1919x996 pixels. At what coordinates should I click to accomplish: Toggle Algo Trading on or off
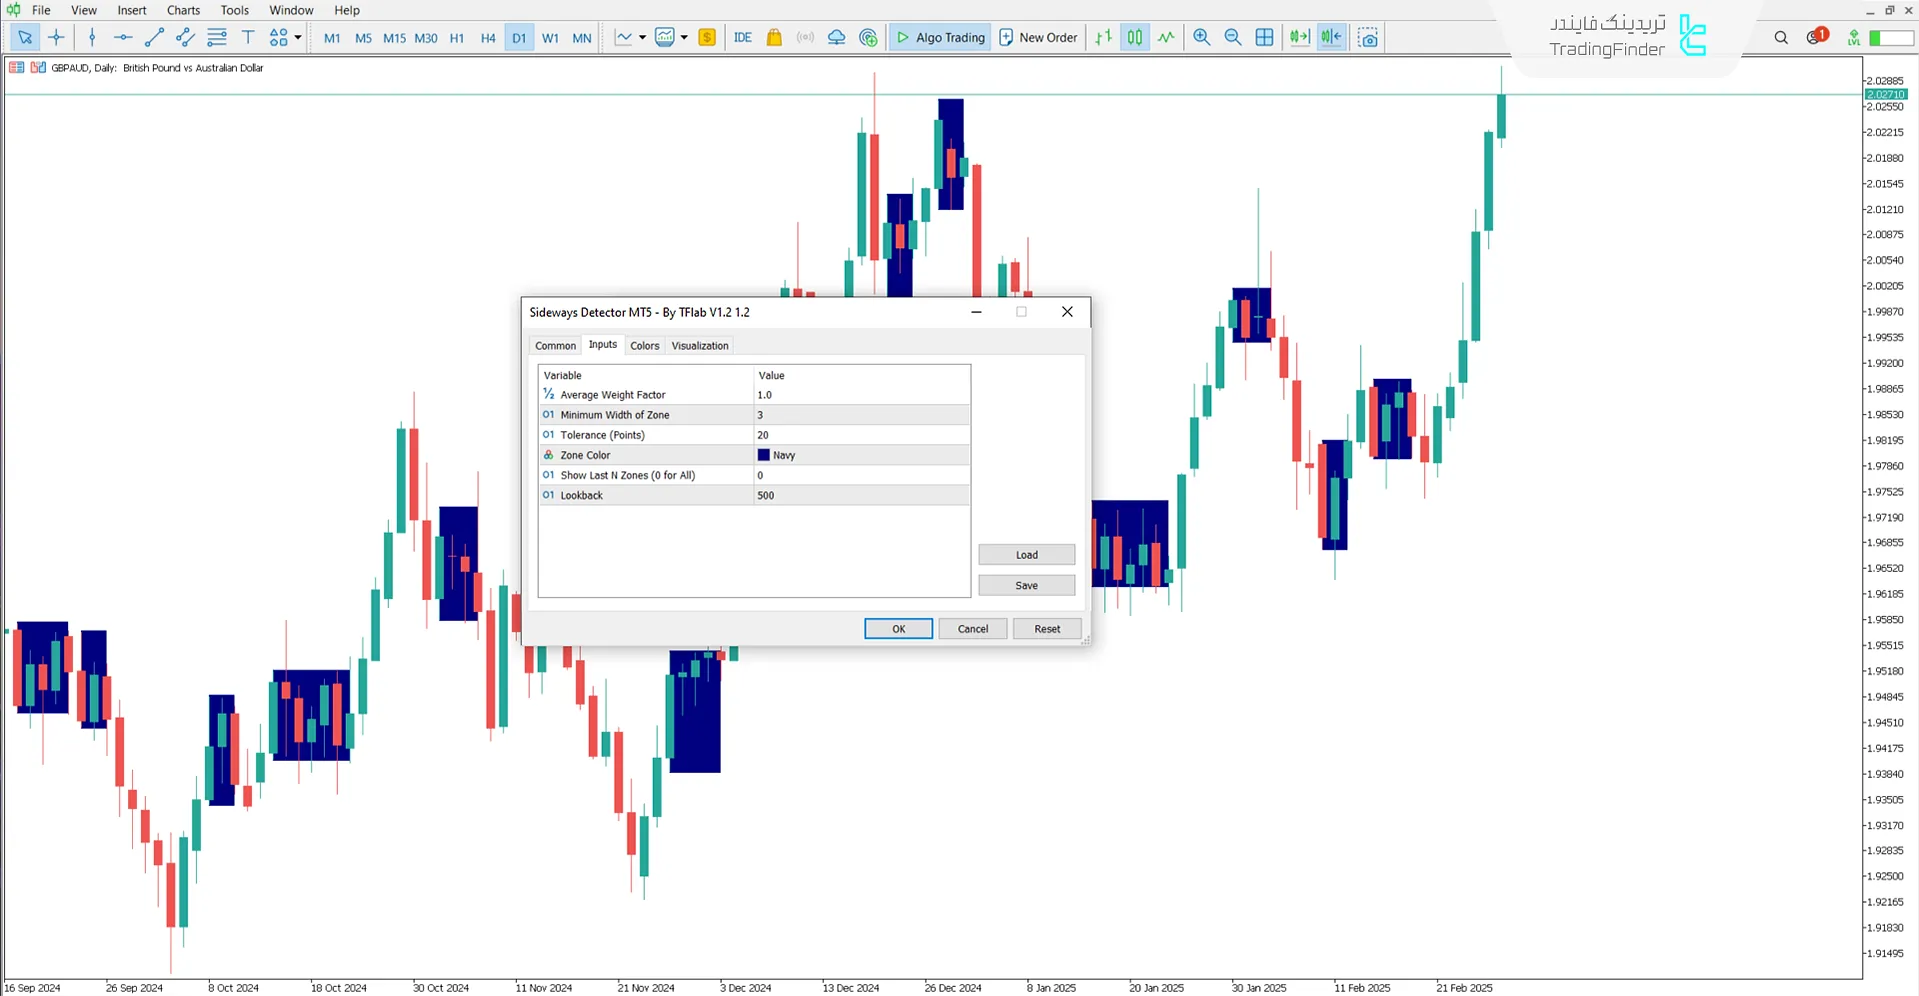(940, 38)
